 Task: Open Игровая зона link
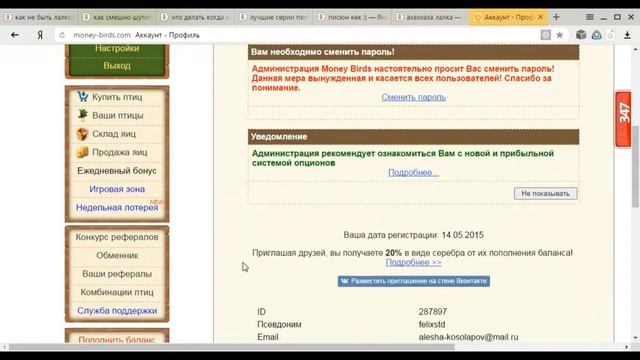117,189
